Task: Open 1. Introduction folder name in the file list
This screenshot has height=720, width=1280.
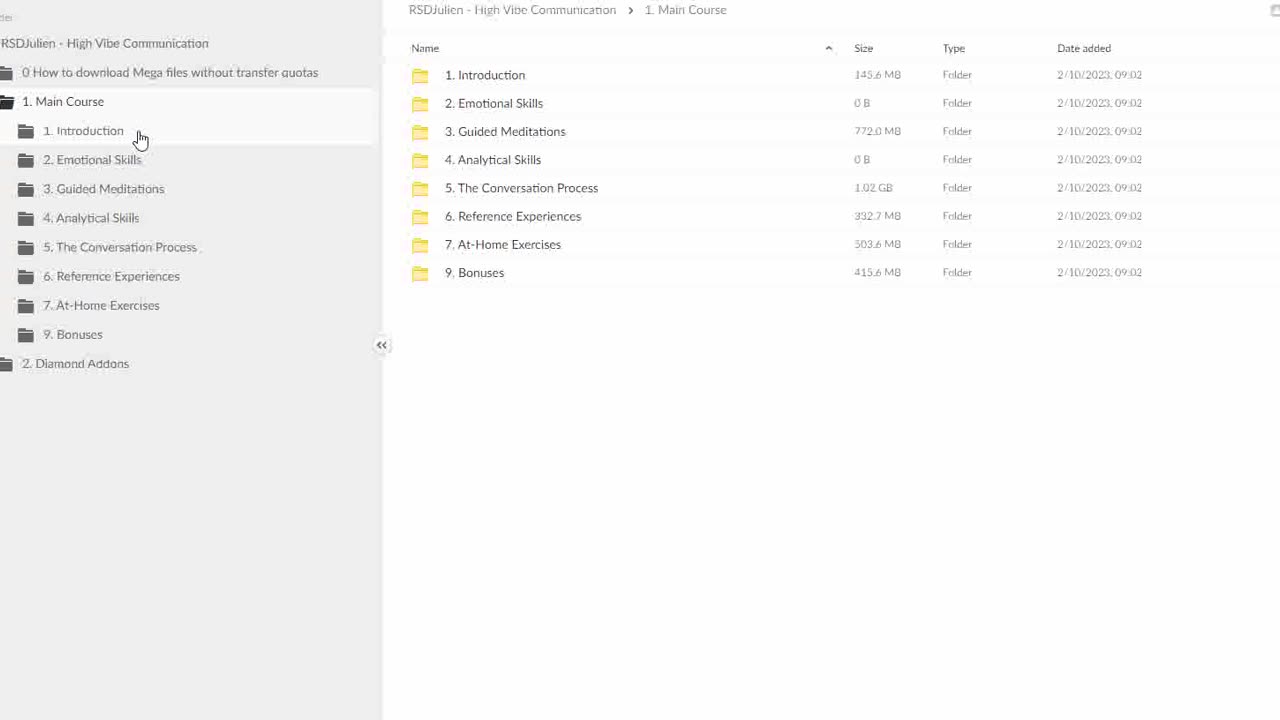Action: point(485,75)
